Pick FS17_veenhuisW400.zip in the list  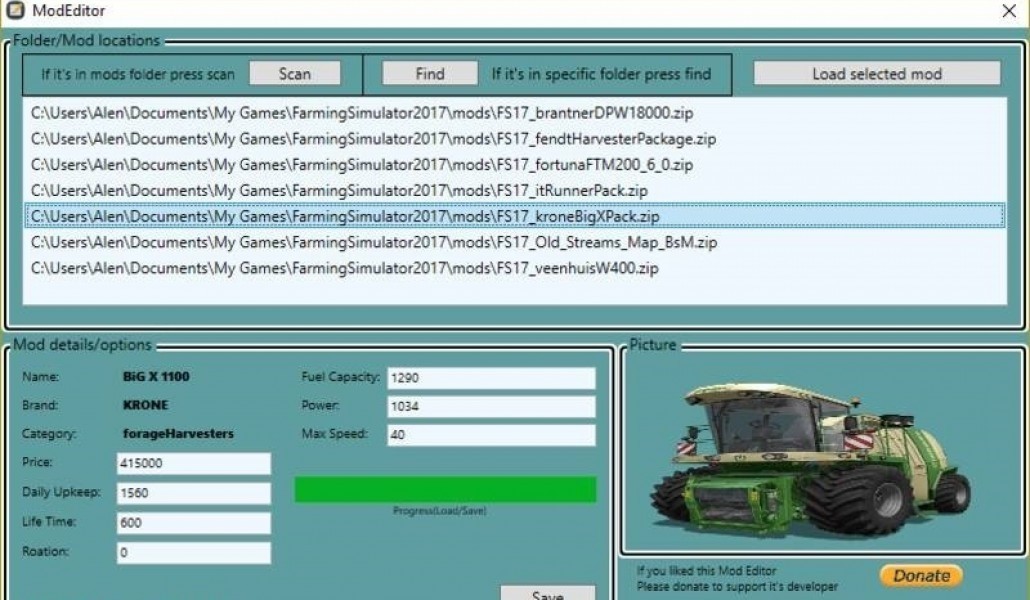[x=345, y=268]
